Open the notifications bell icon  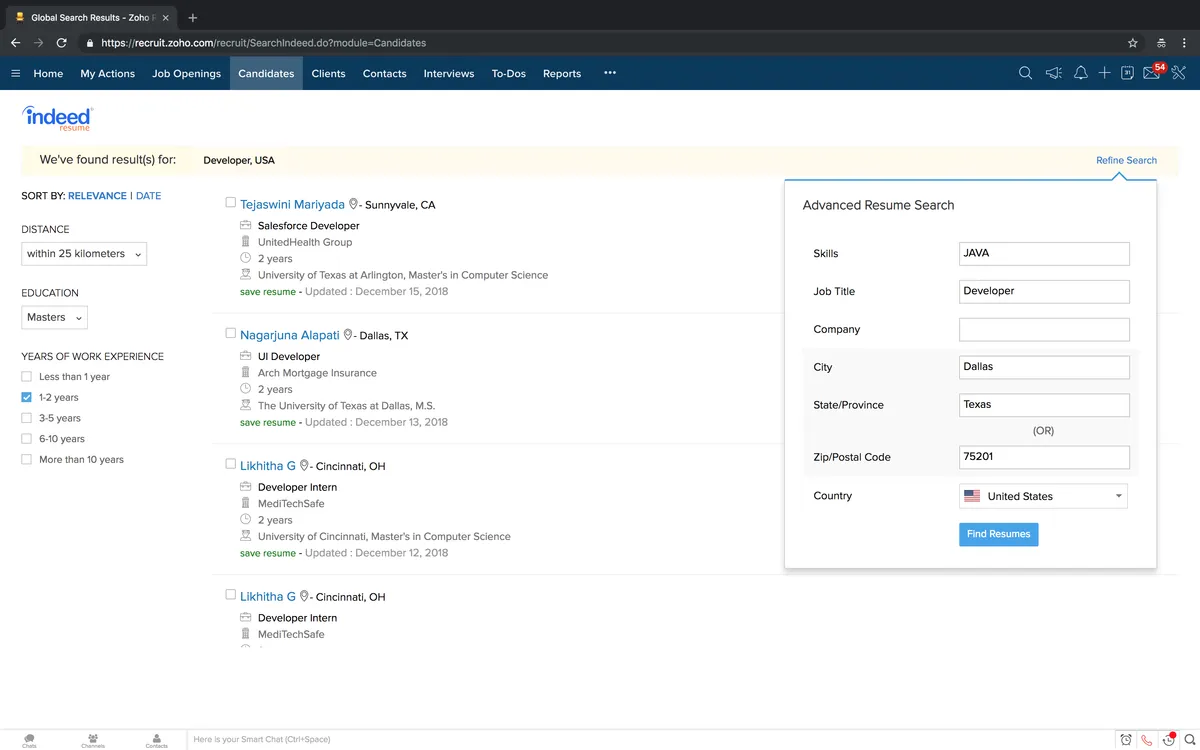click(x=1080, y=73)
